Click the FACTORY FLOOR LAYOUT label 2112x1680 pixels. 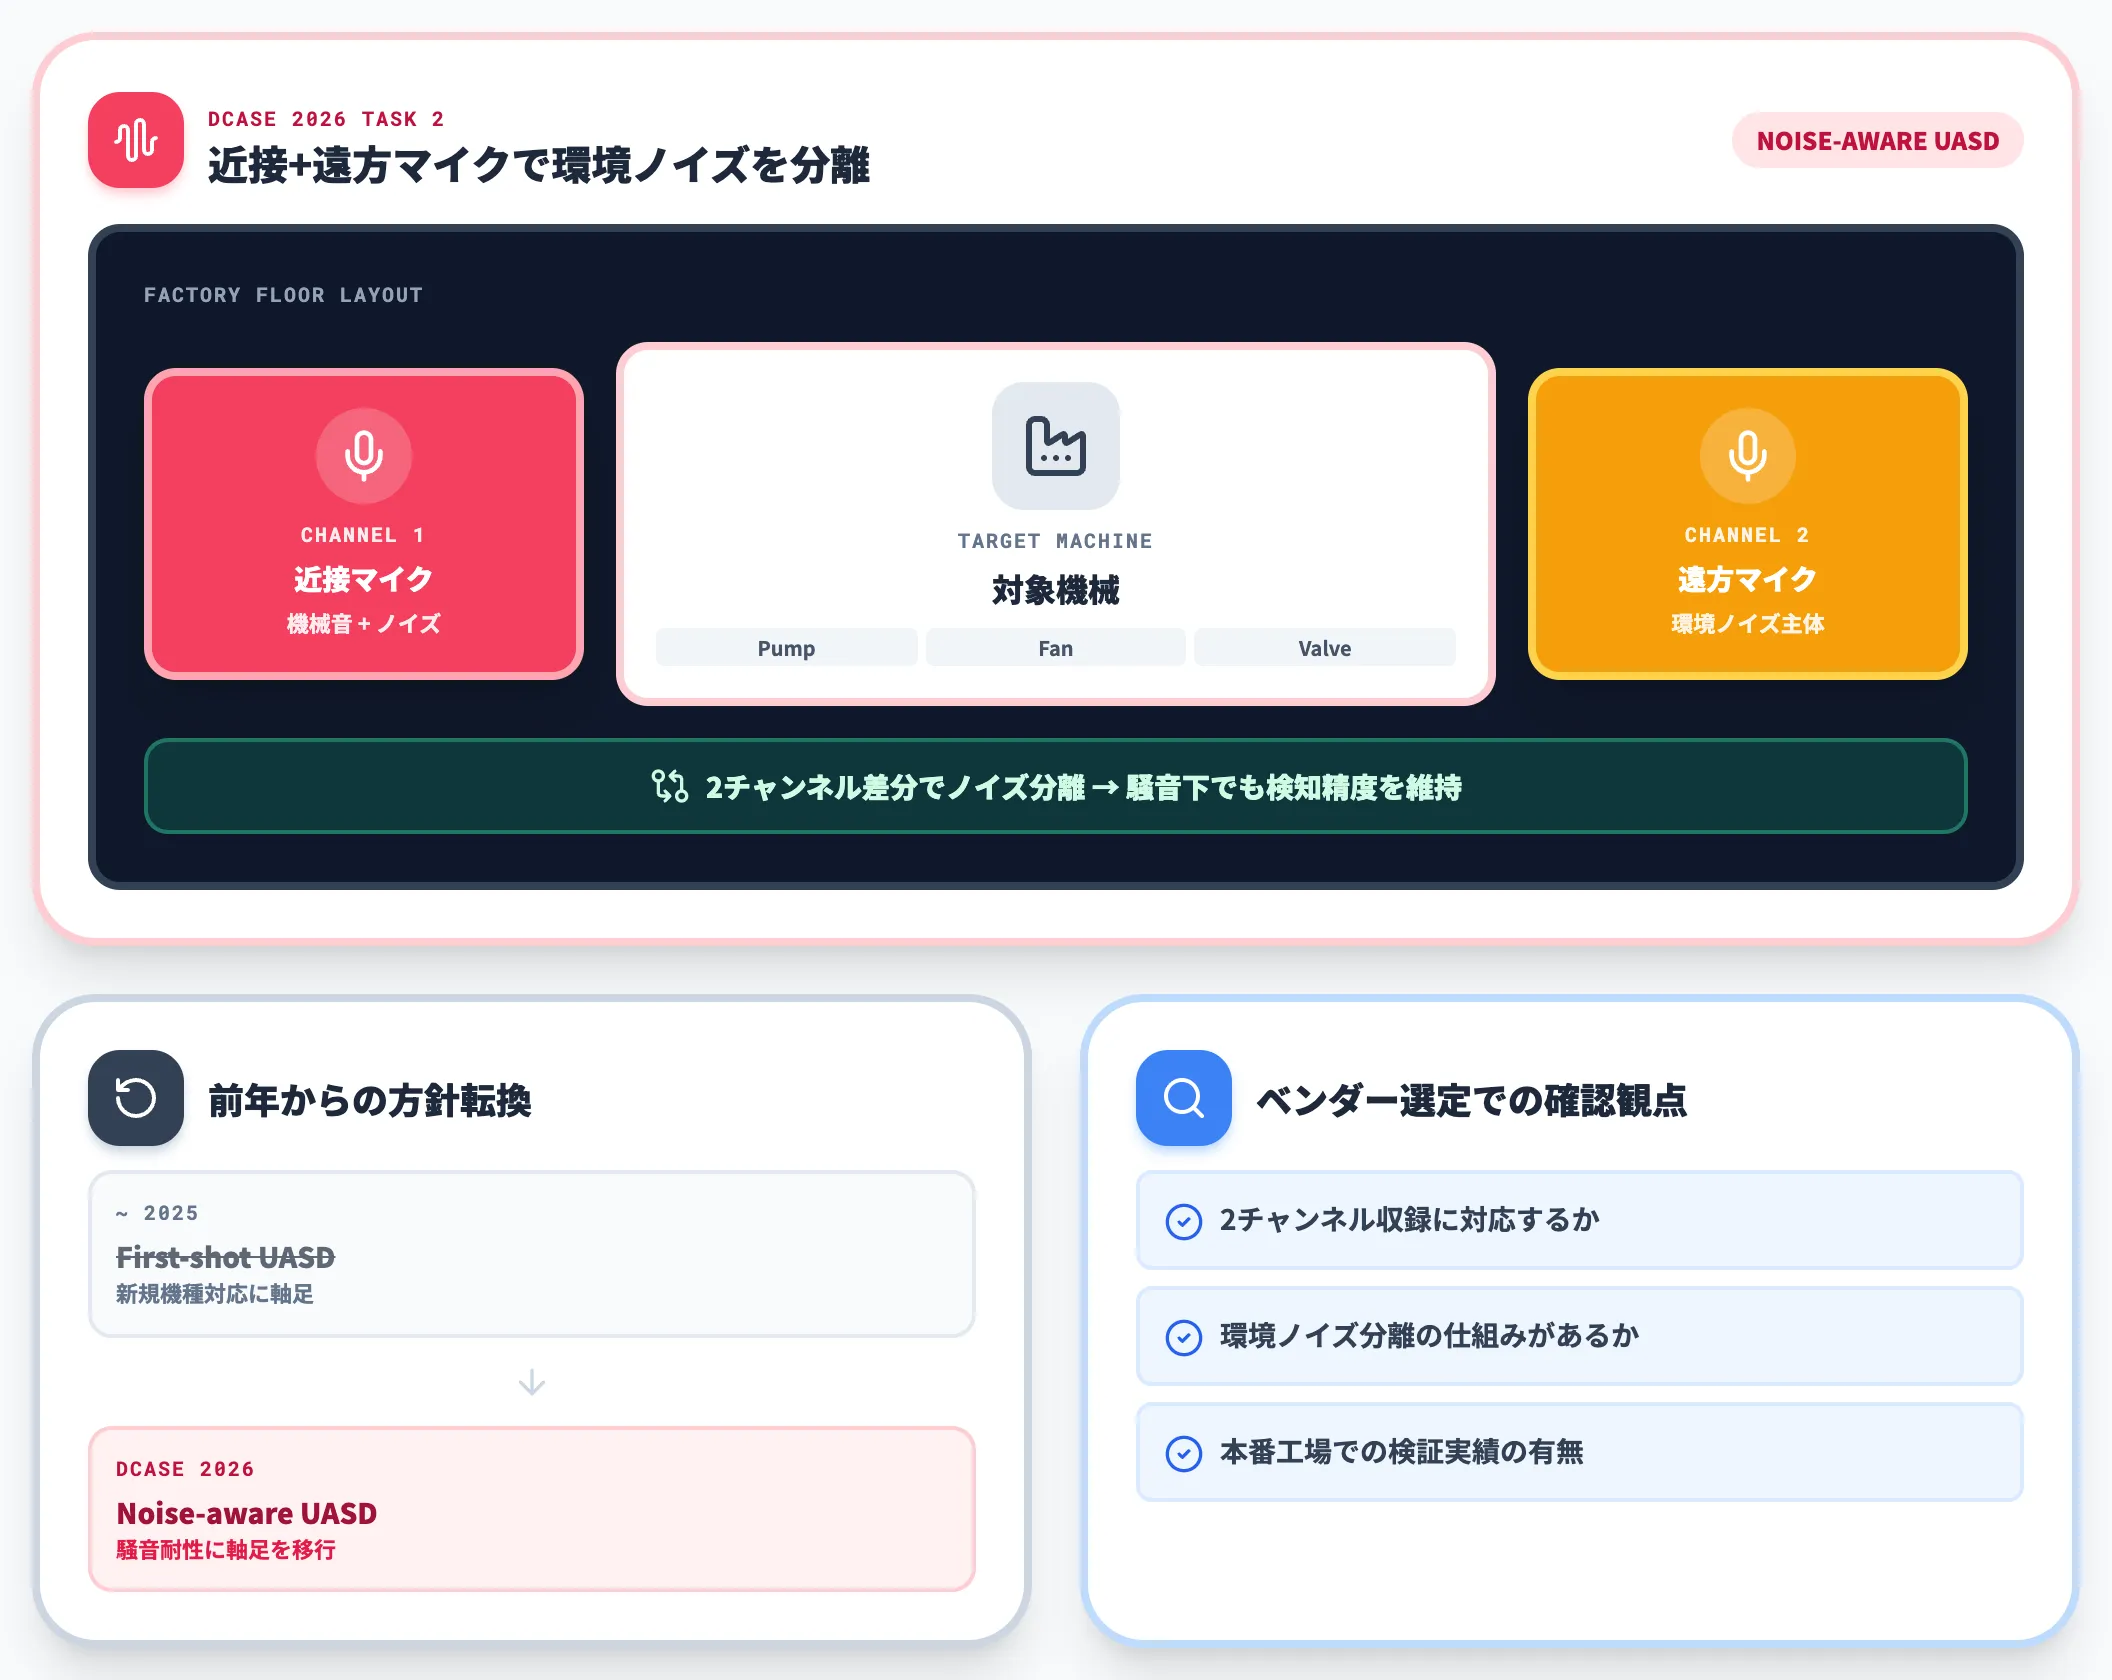pyautogui.click(x=283, y=295)
